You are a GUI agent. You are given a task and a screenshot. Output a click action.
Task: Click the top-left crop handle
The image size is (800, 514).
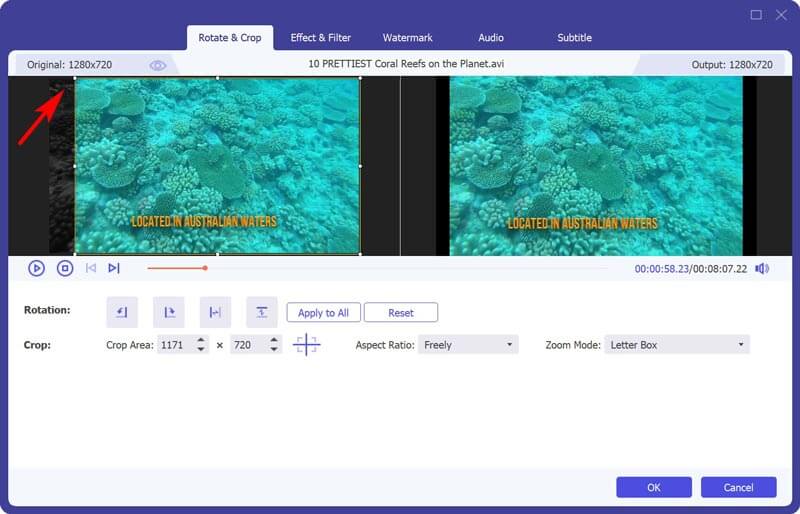pyautogui.click(x=75, y=78)
